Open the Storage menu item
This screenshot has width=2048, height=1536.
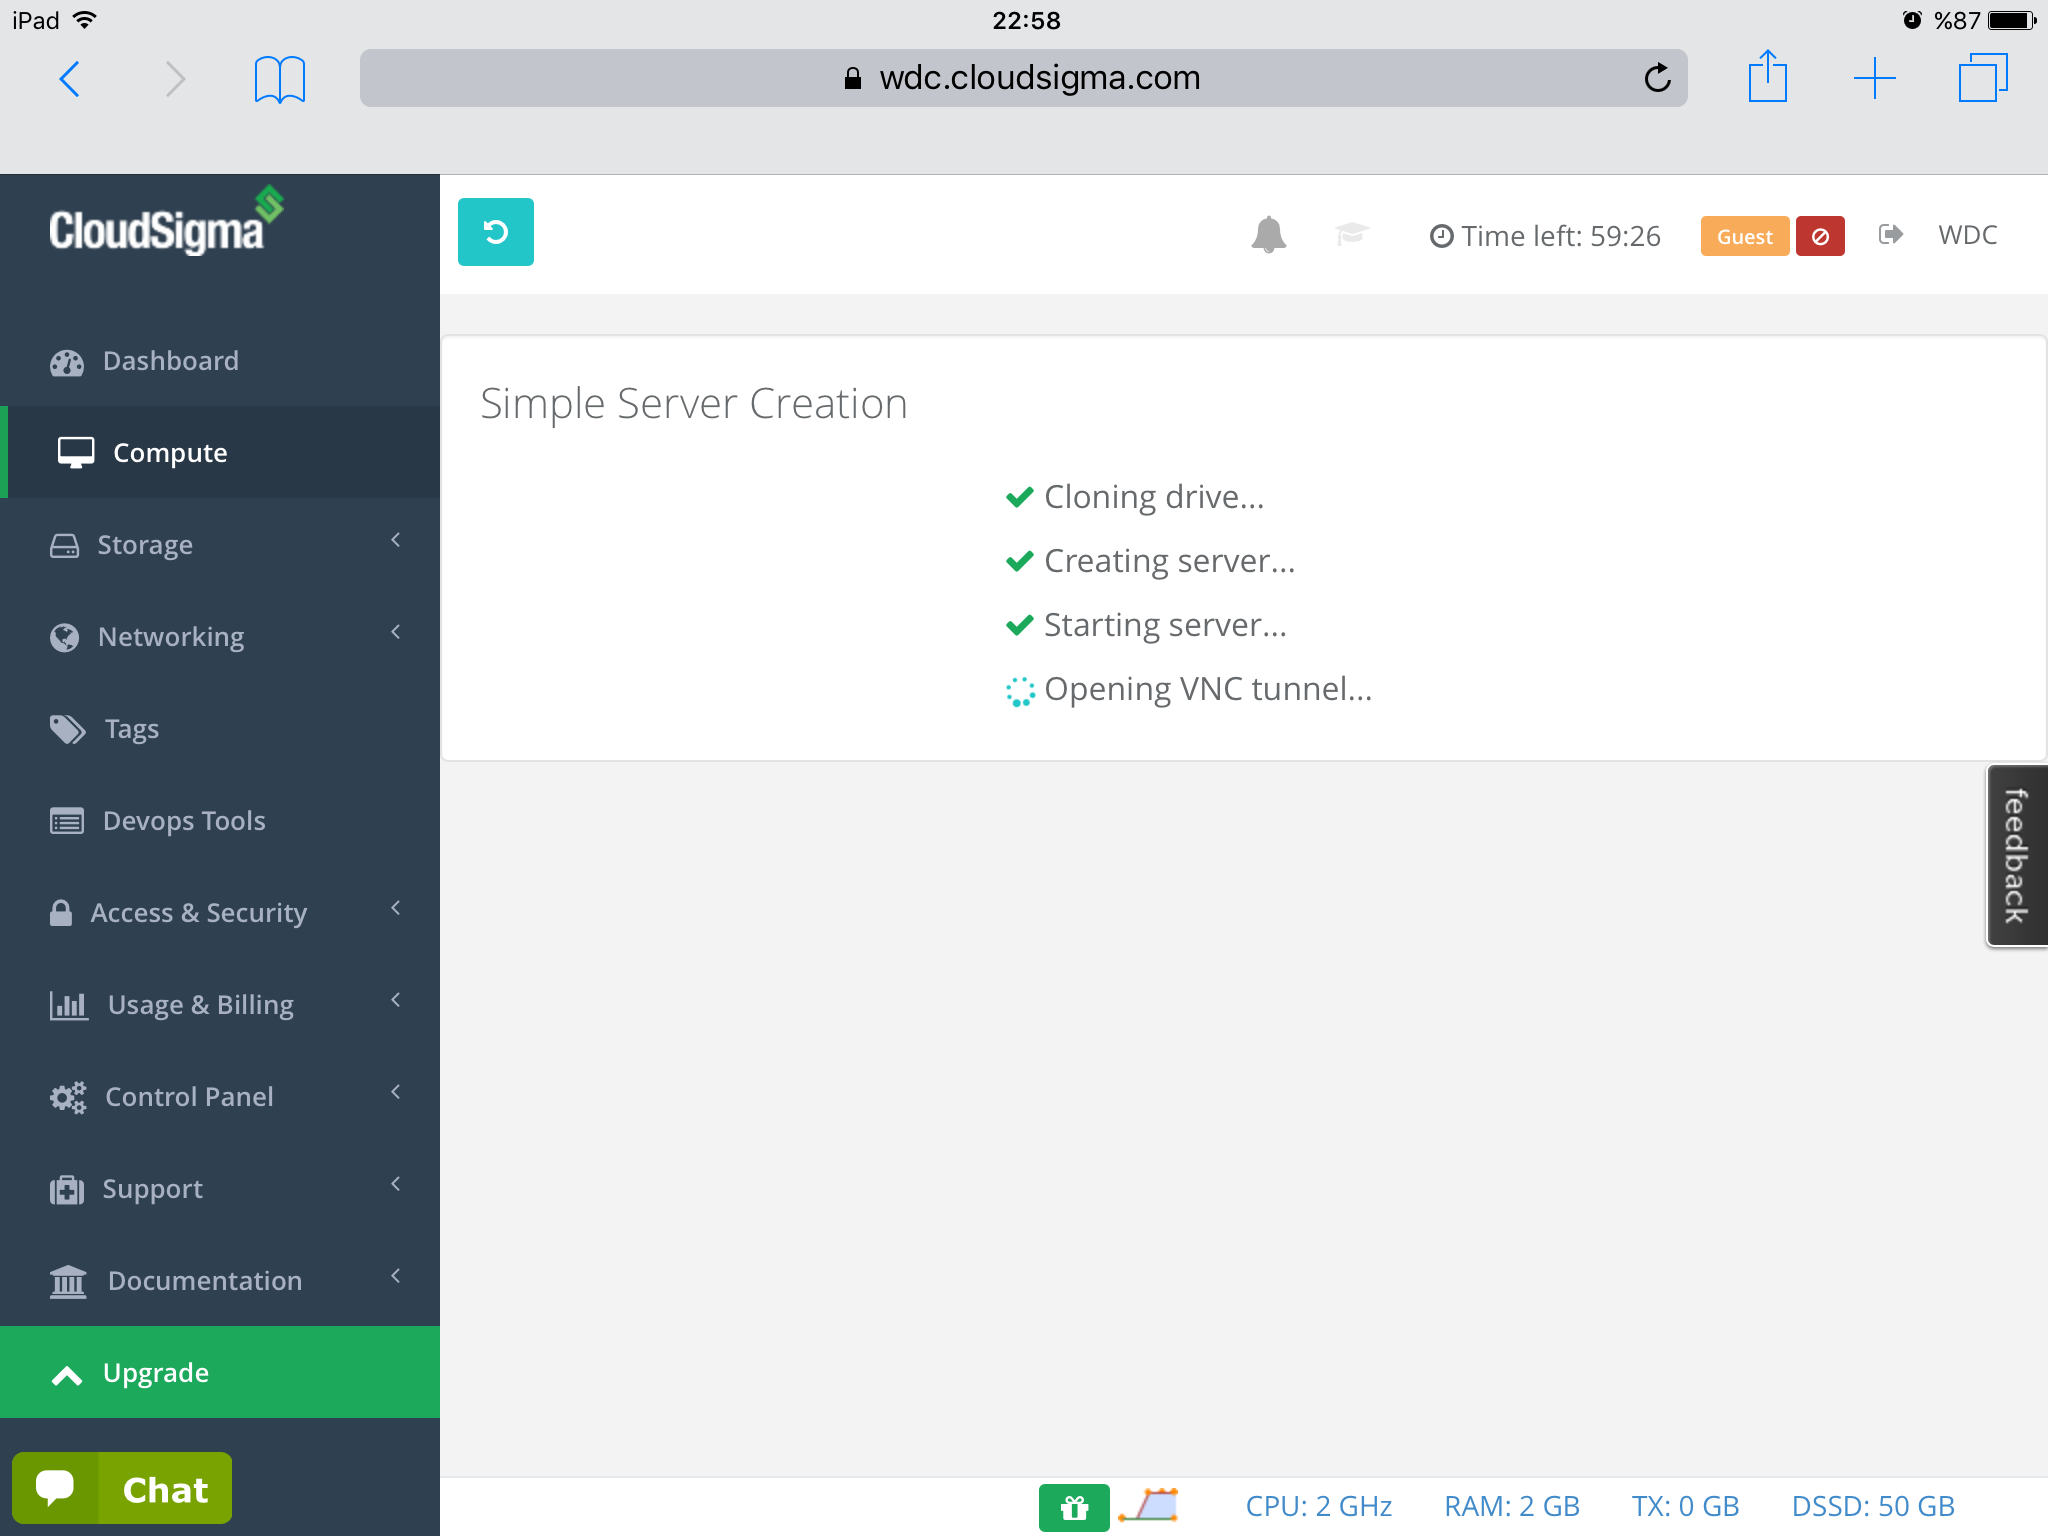point(220,545)
